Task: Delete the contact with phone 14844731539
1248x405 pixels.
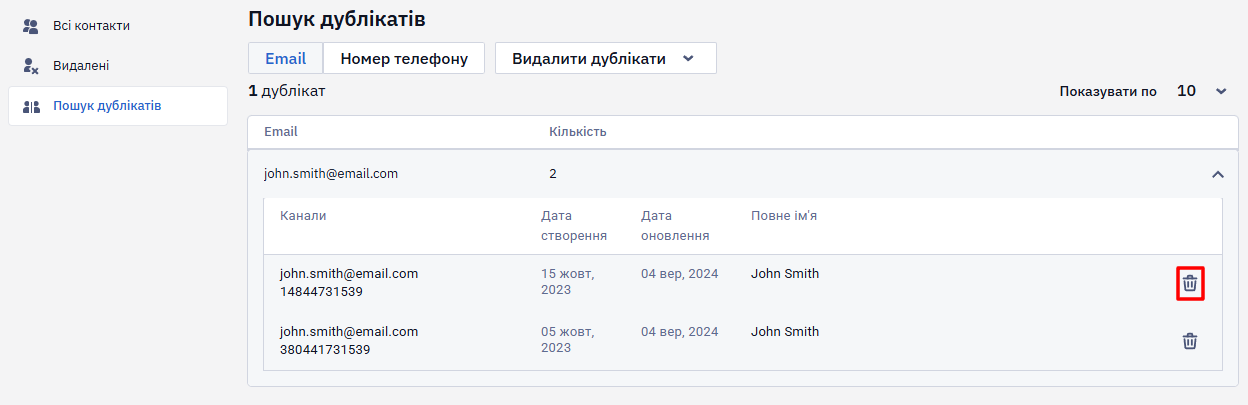Action: tap(1190, 284)
